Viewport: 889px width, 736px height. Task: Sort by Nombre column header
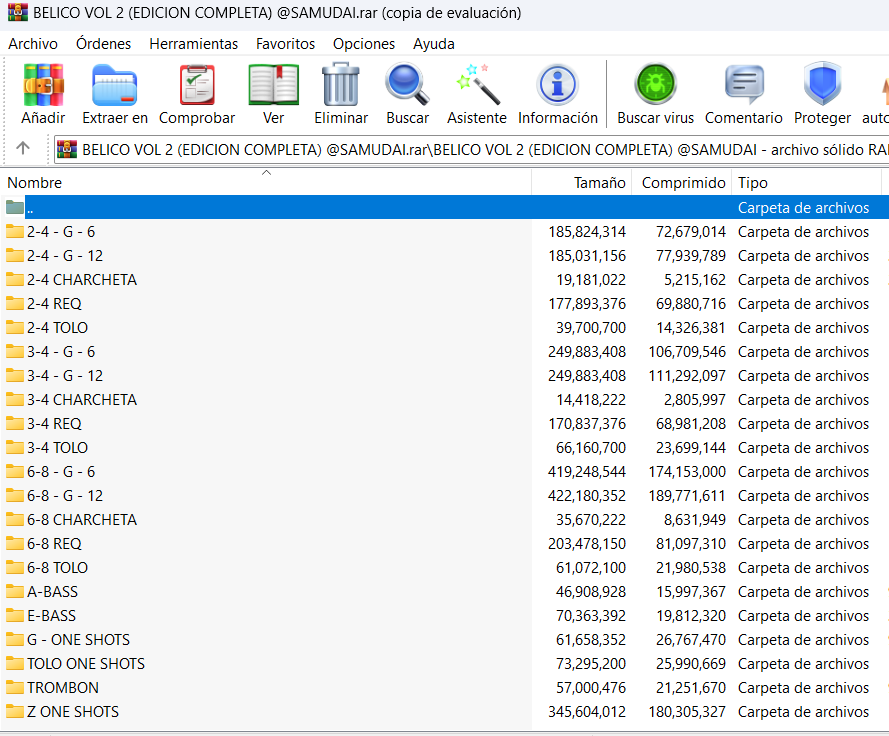point(266,183)
